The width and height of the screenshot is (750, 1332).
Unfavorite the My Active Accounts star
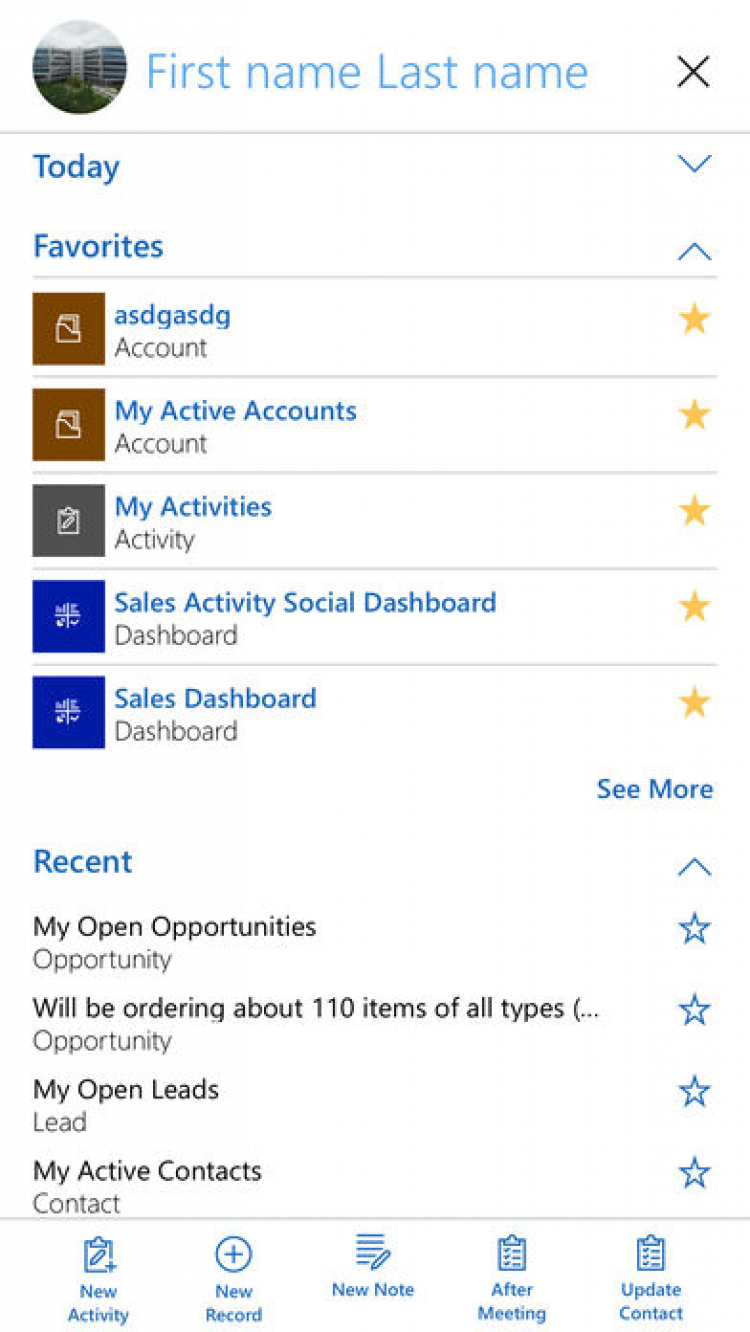click(694, 414)
